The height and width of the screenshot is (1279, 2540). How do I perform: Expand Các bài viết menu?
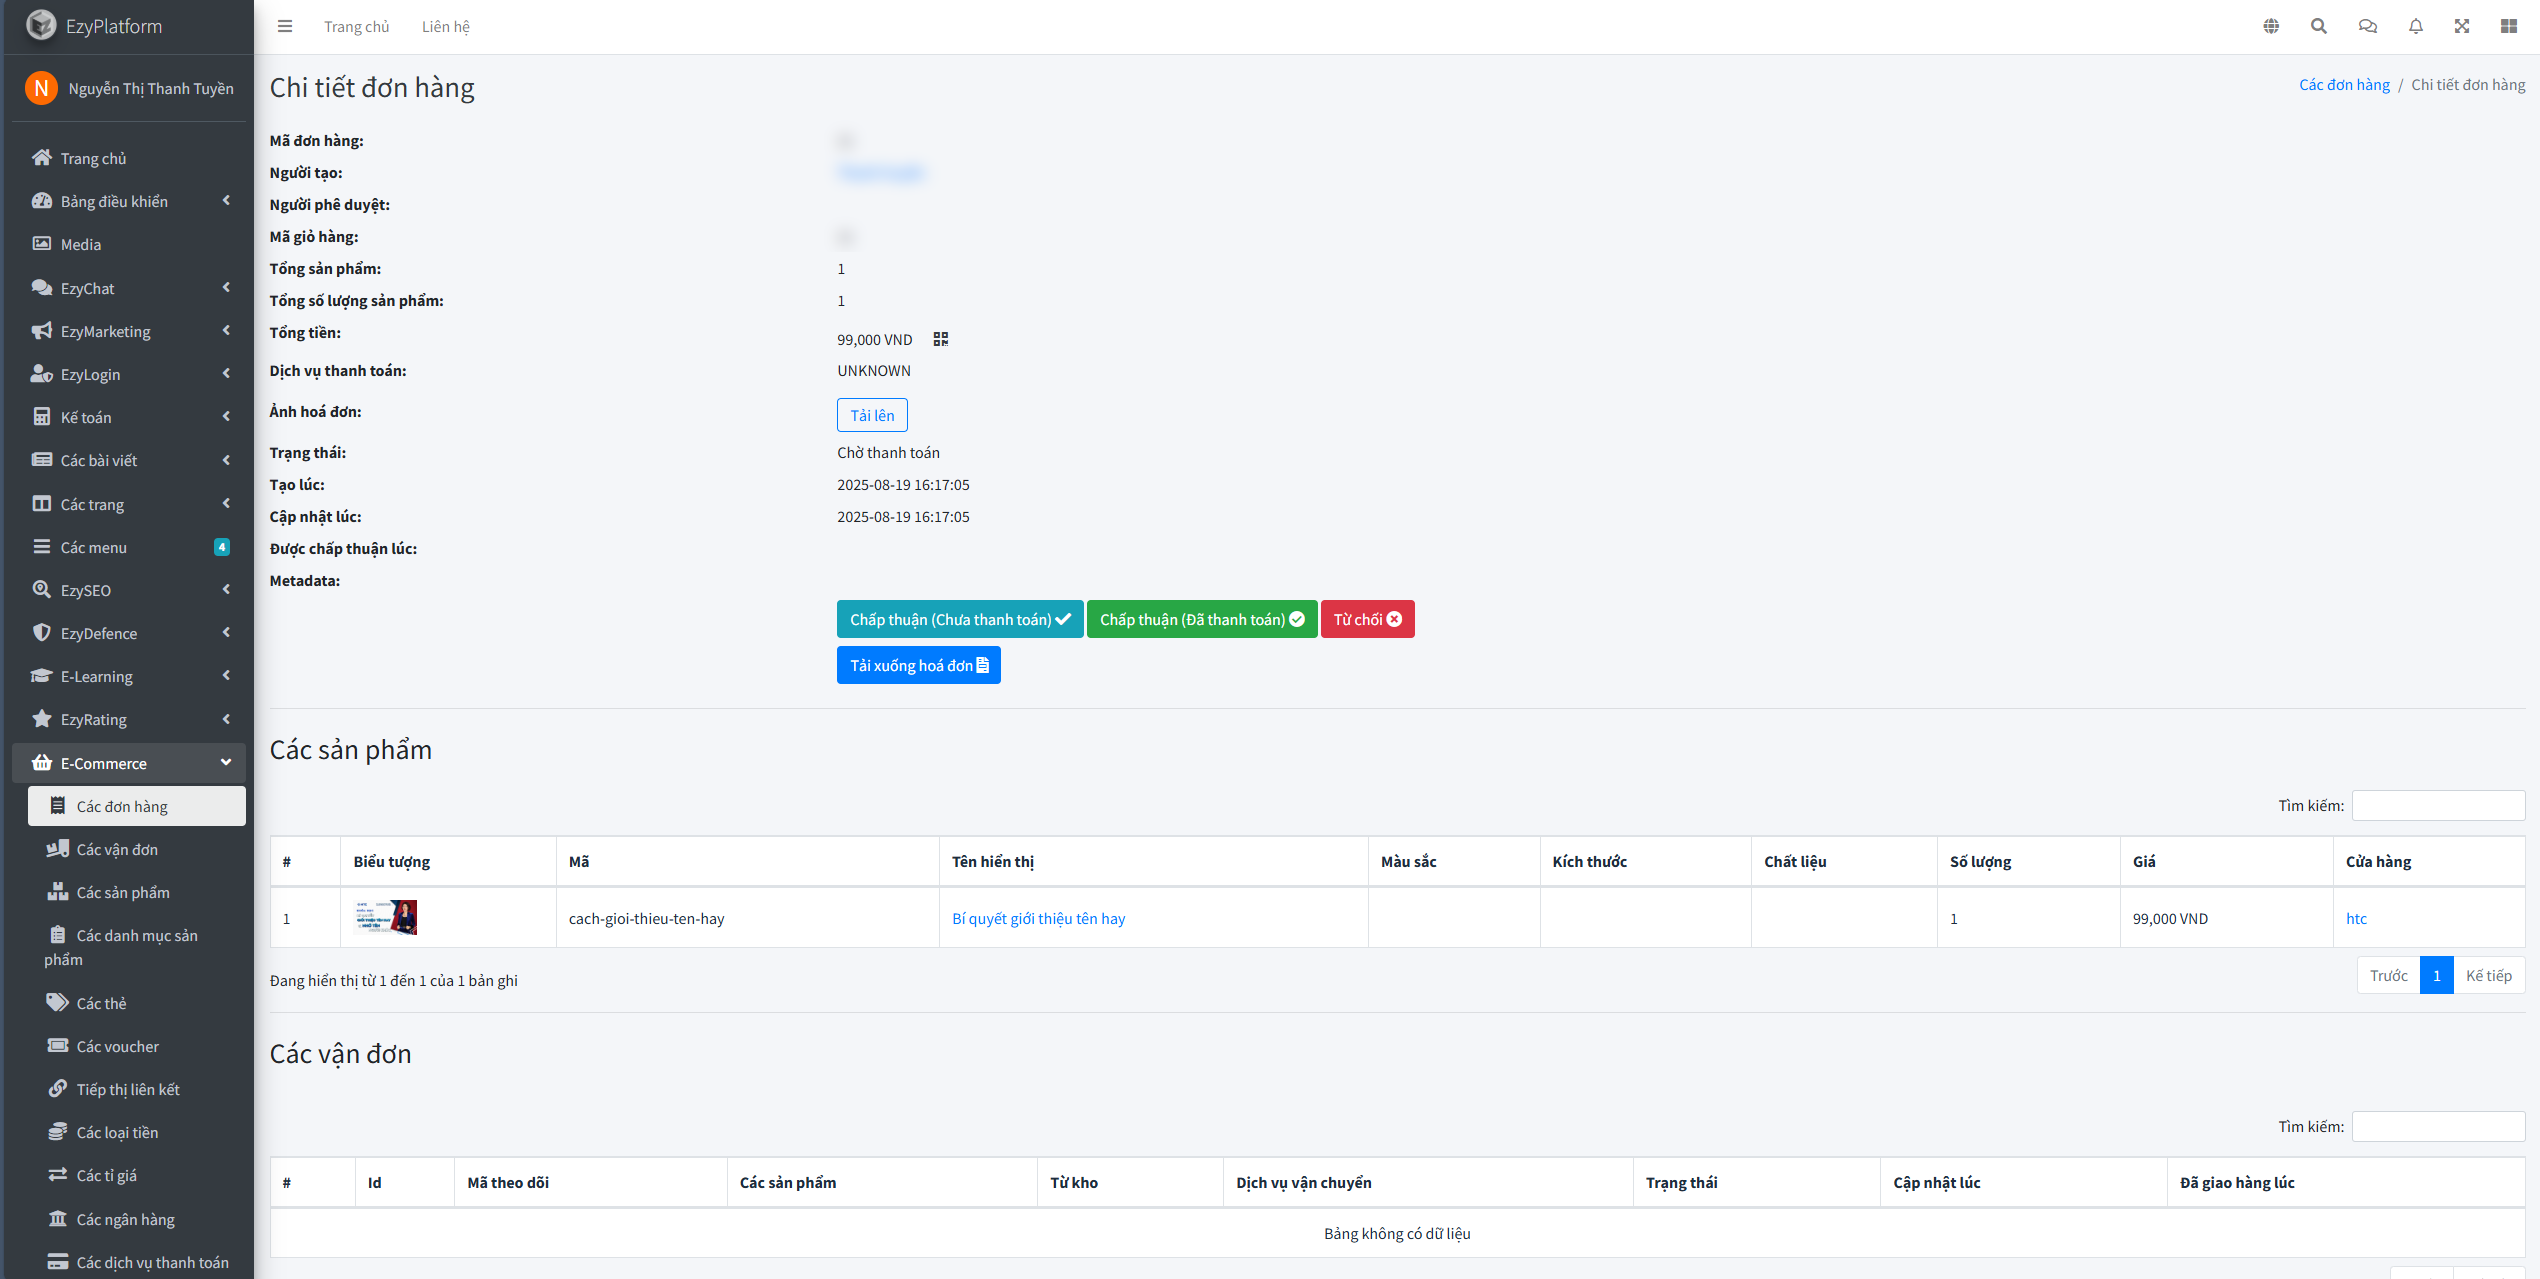pyautogui.click(x=129, y=460)
